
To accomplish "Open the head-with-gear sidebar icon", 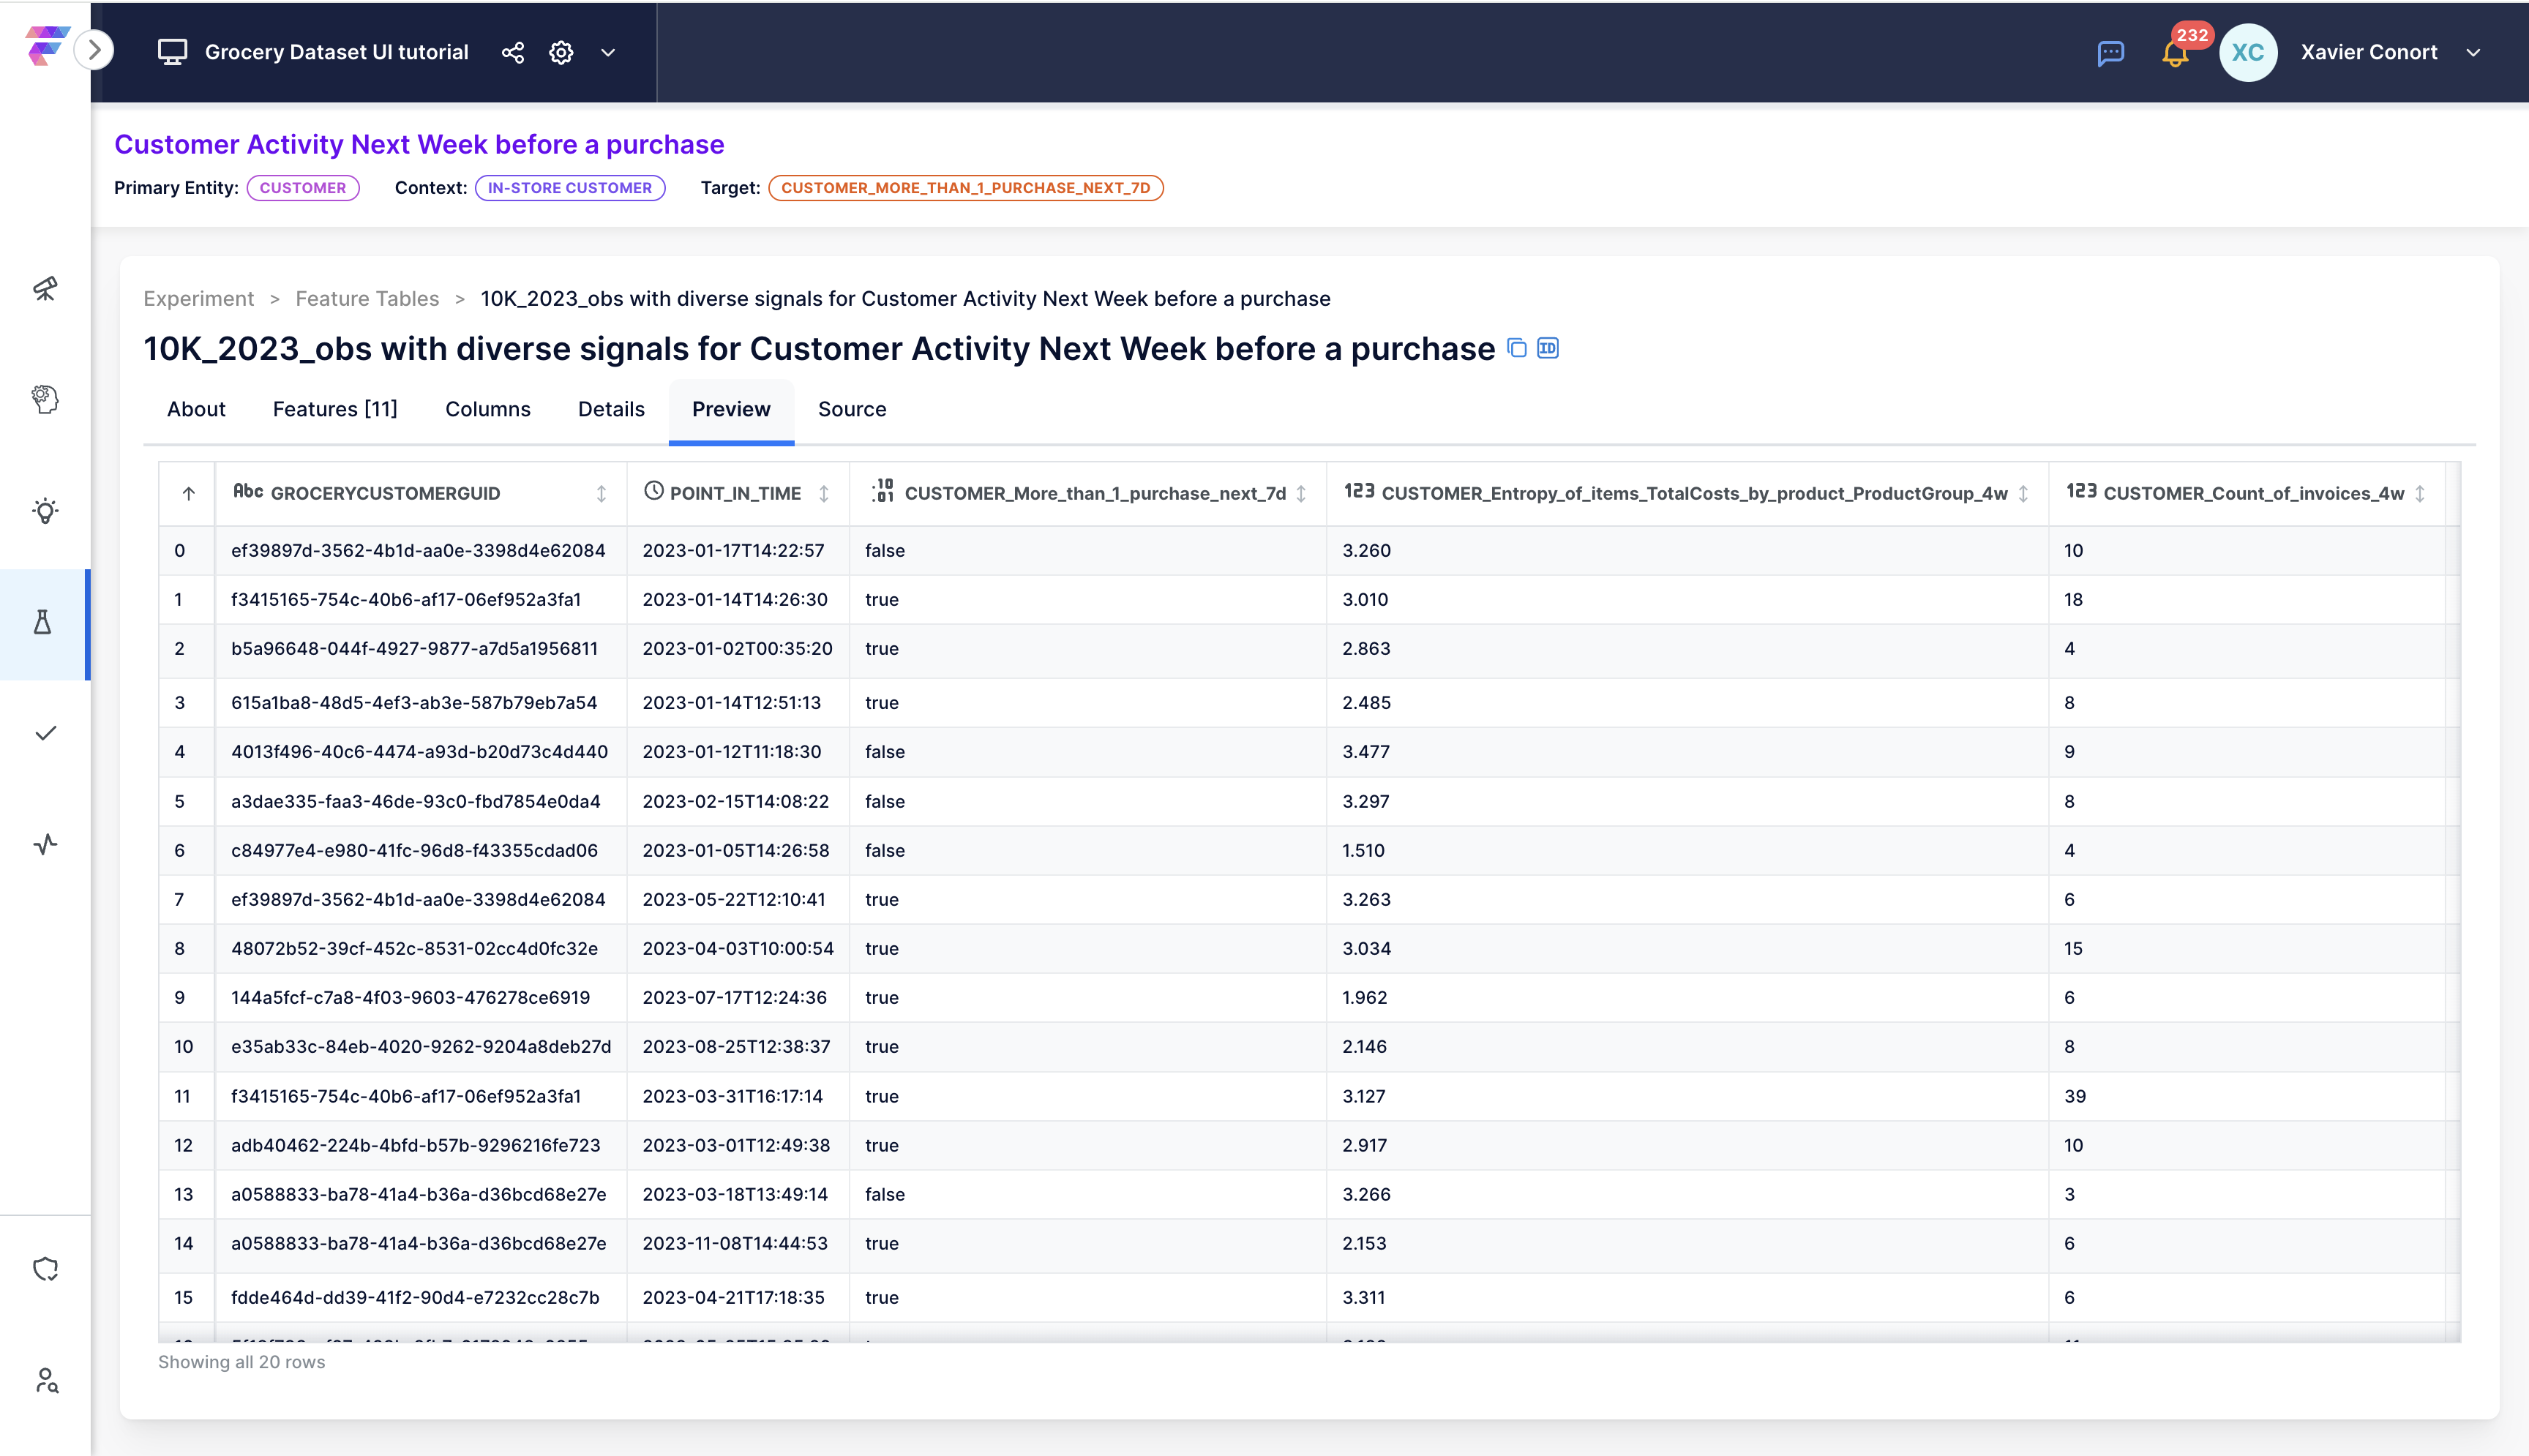I will point(45,399).
